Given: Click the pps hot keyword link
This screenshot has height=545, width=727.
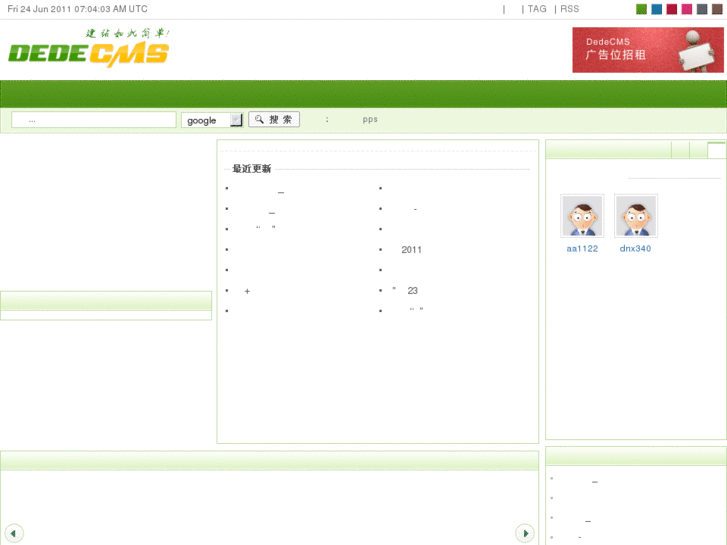Looking at the screenshot, I should [370, 119].
